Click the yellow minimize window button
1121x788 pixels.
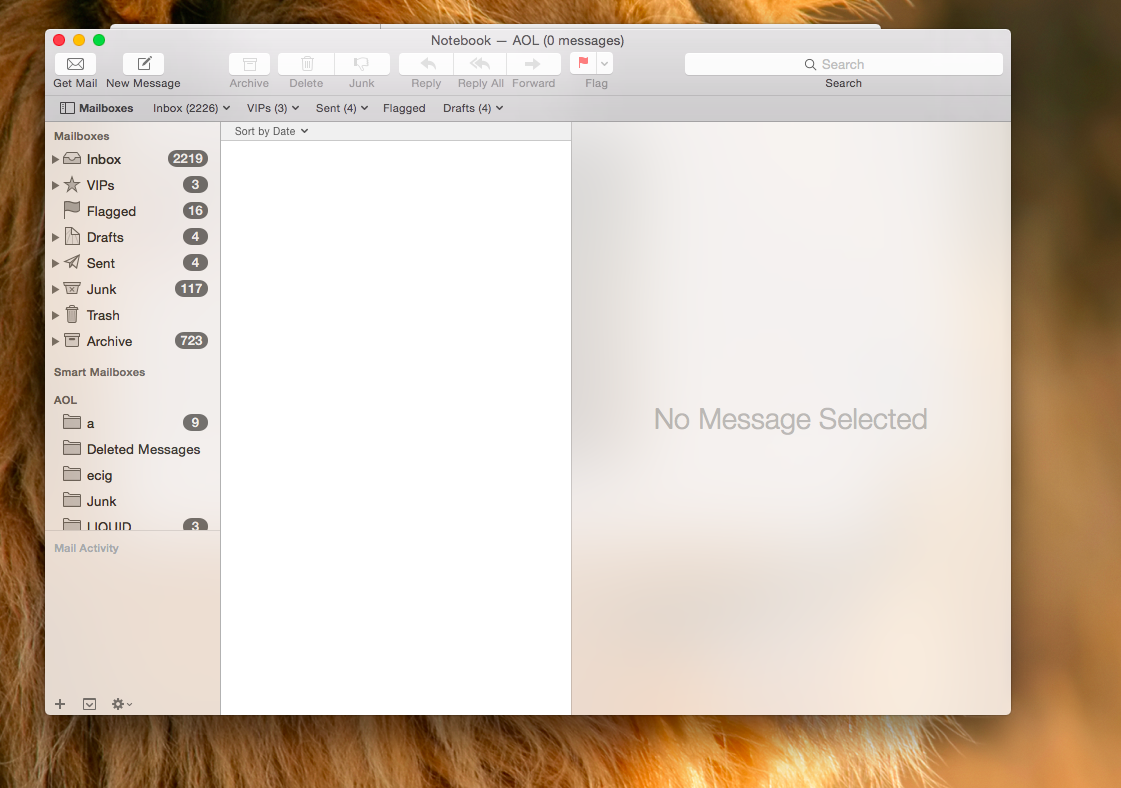pyautogui.click(x=79, y=40)
